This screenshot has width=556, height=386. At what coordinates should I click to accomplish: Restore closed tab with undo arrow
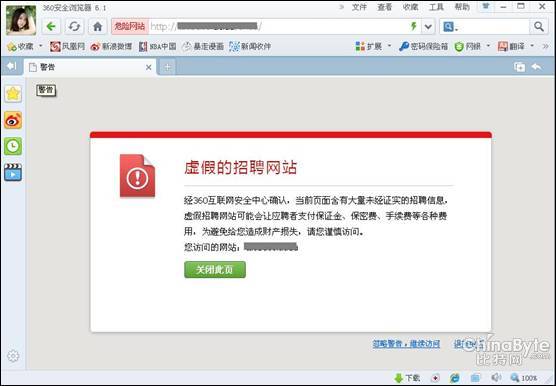tap(537, 67)
